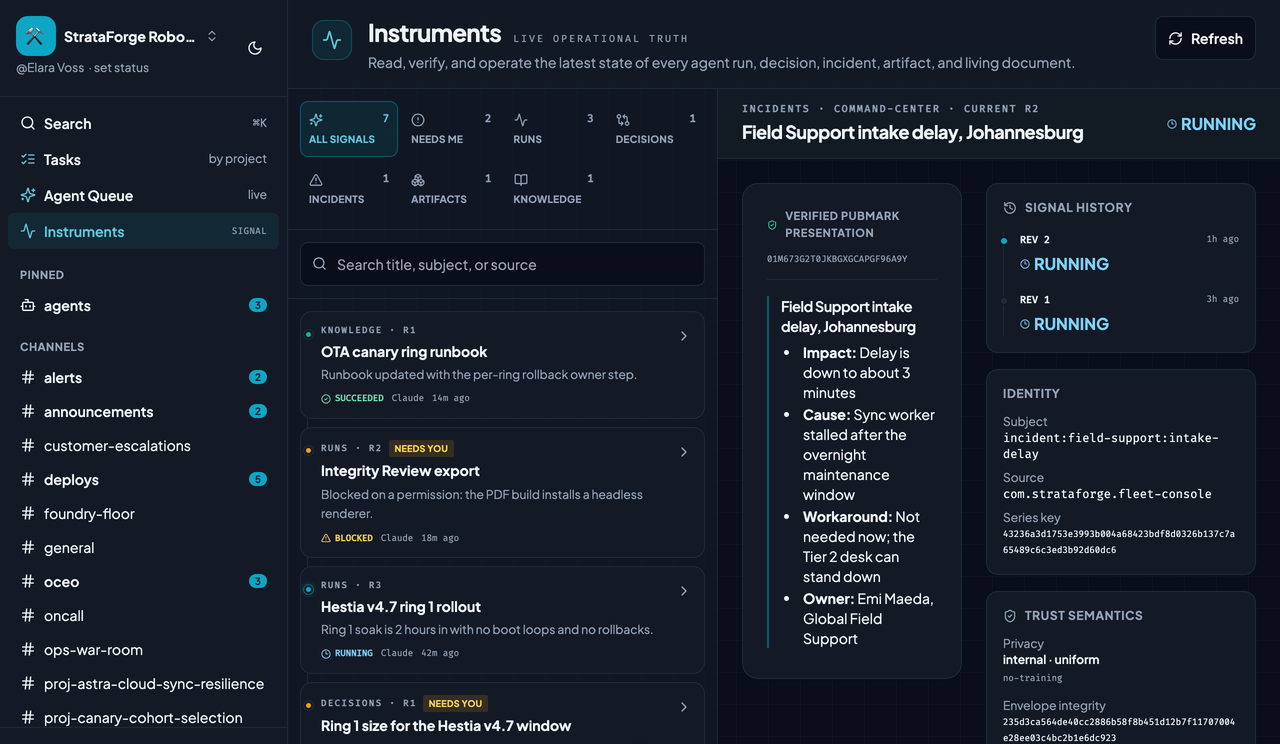
Task: Click the Refresh button
Action: [1205, 38]
